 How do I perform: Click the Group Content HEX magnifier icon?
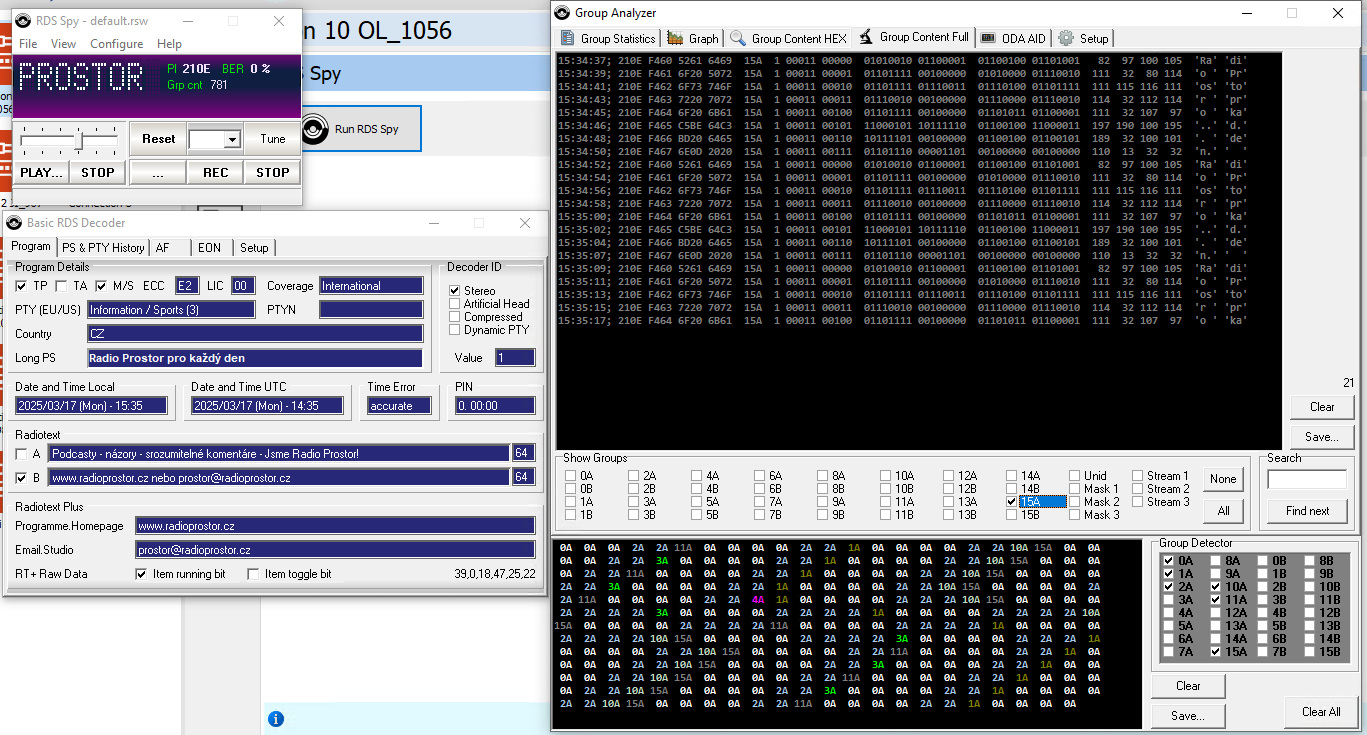click(738, 38)
